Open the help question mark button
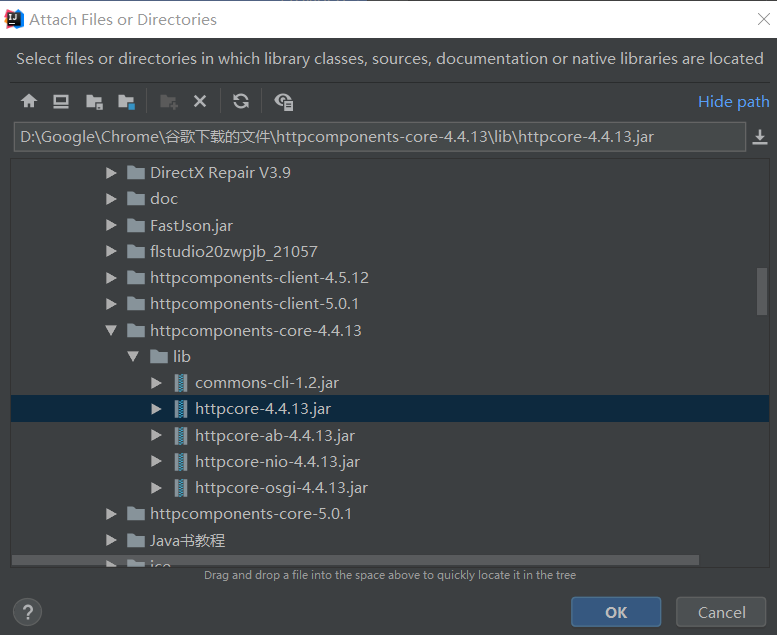The height and width of the screenshot is (635, 777). pyautogui.click(x=28, y=612)
